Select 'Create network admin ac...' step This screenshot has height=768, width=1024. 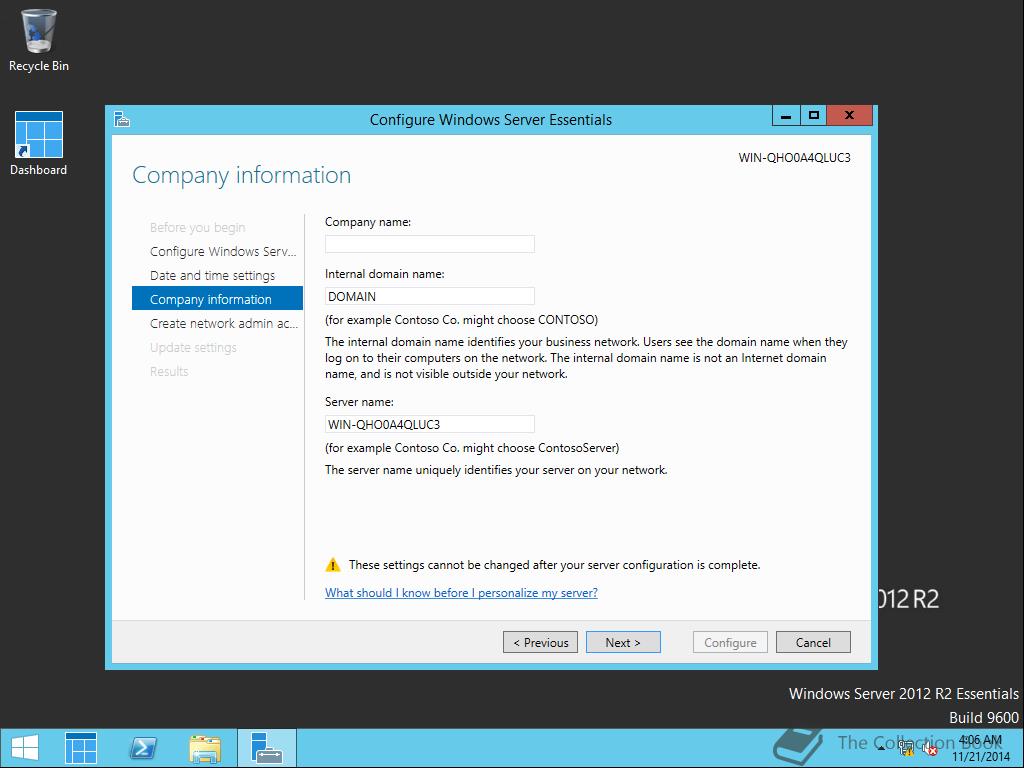tap(223, 323)
